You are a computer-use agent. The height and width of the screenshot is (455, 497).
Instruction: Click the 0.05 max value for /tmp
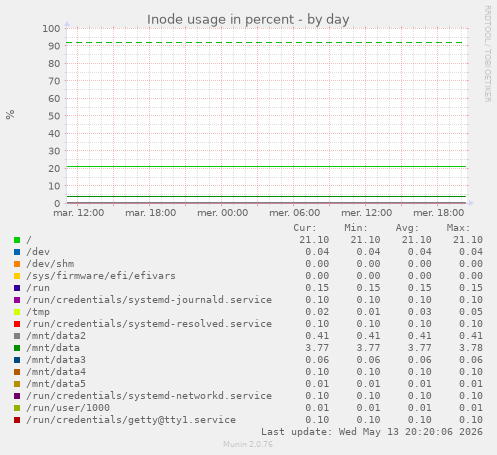tap(471, 312)
